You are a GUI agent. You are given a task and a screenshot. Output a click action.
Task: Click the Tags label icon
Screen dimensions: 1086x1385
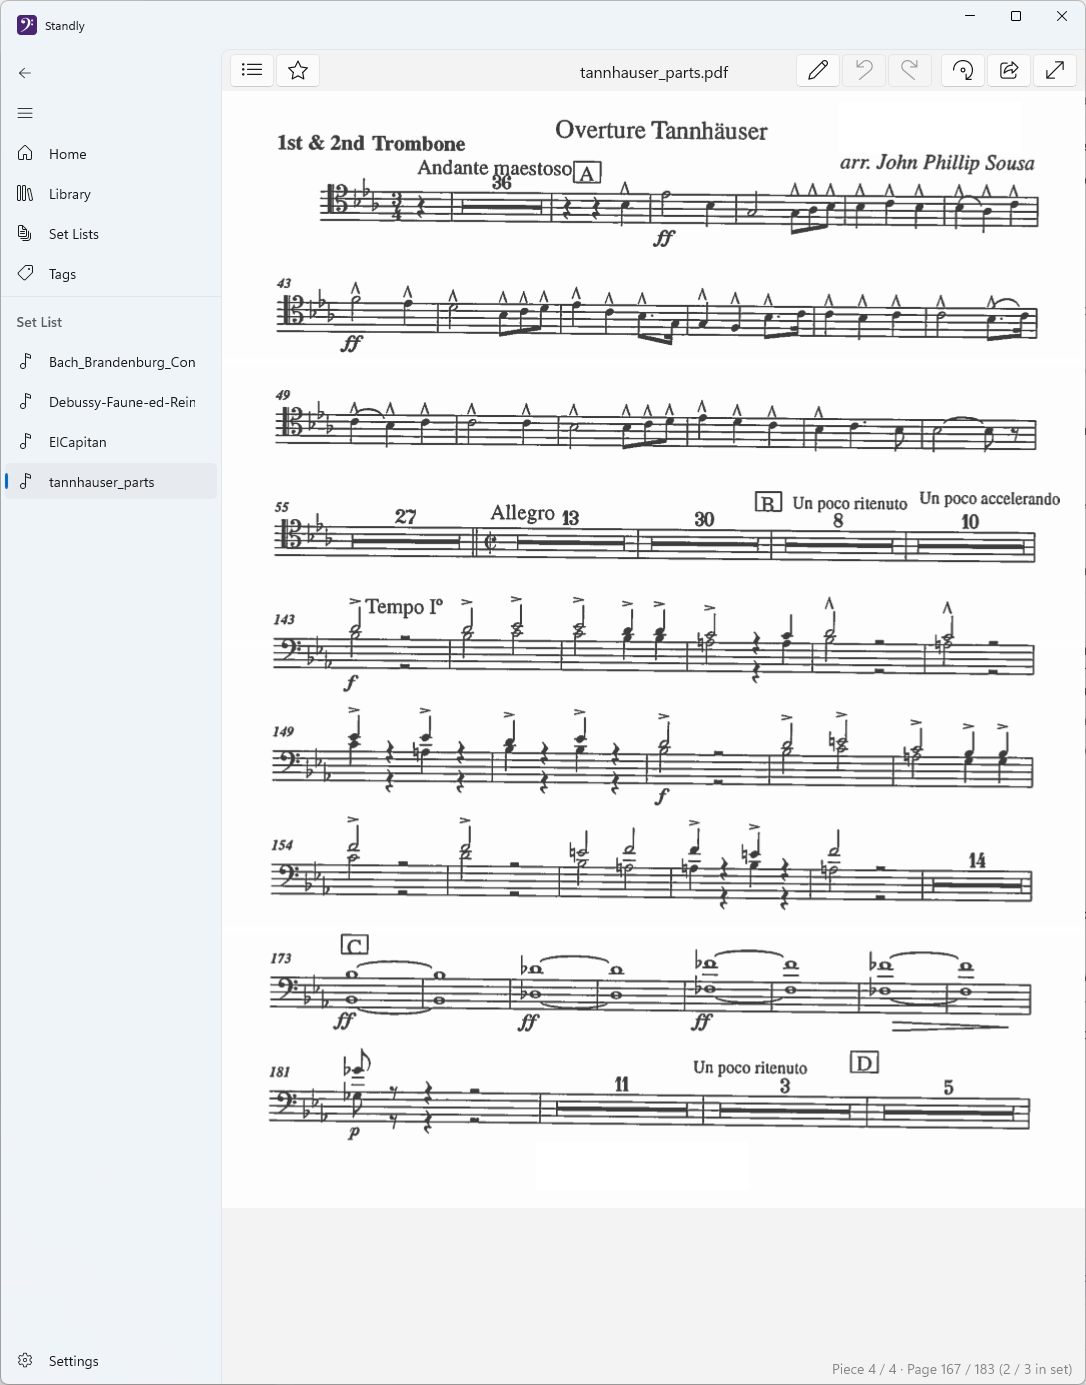tap(26, 274)
